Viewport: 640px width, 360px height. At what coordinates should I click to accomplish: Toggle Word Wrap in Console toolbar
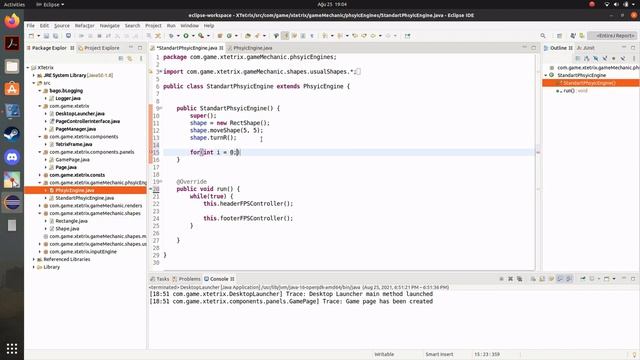coord(551,279)
